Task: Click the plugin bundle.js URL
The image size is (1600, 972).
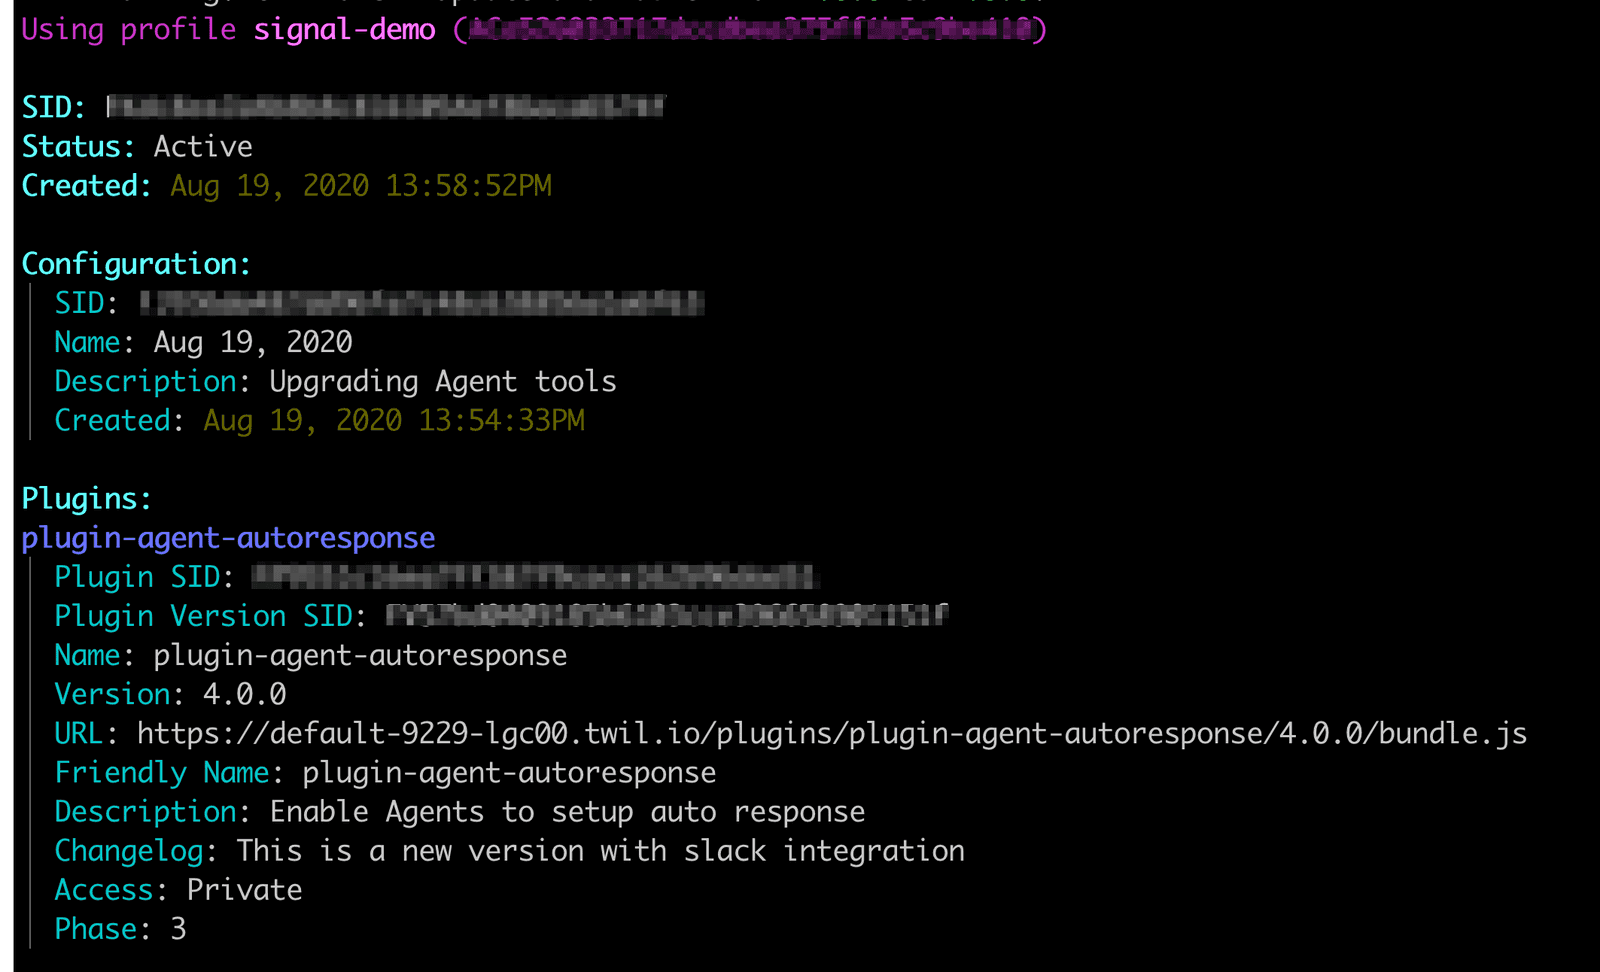Action: click(x=831, y=734)
